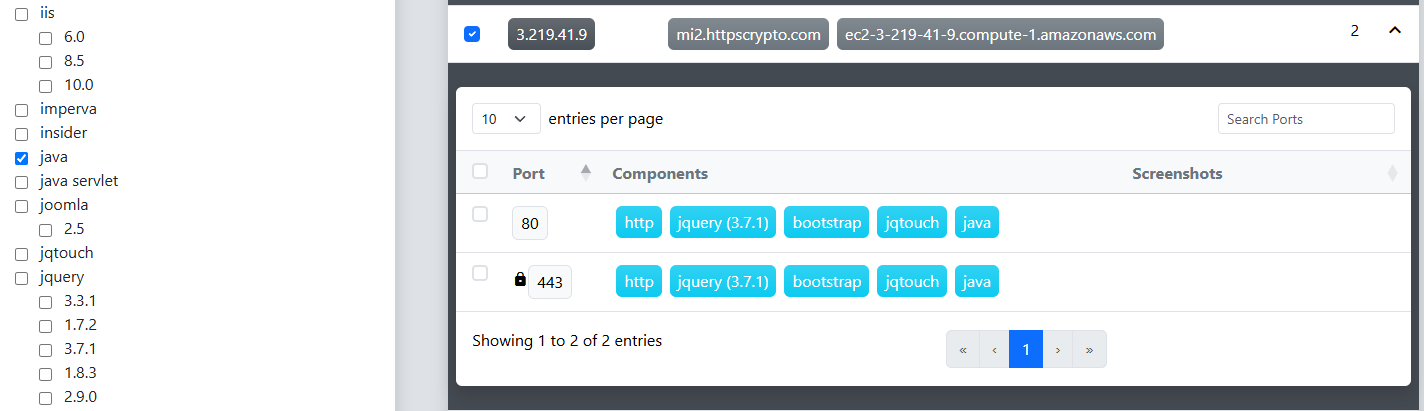The height and width of the screenshot is (411, 1424).
Task: Click bootstrap tag in port 80 row
Action: [827, 223]
